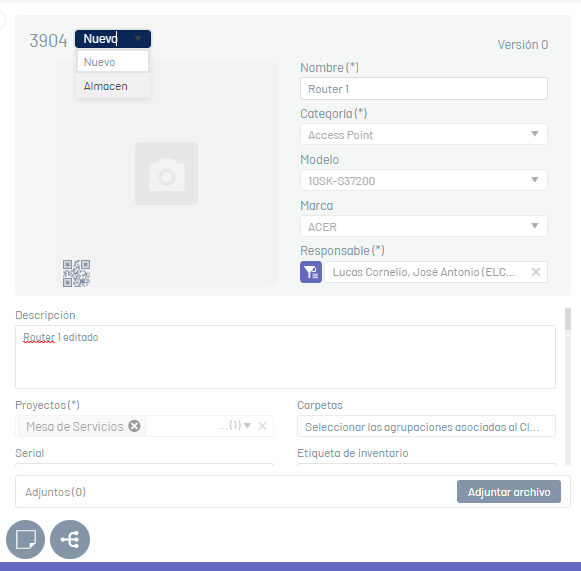
Task: Collapse the Nuevo state dropdown arrow
Action: pyautogui.click(x=138, y=39)
